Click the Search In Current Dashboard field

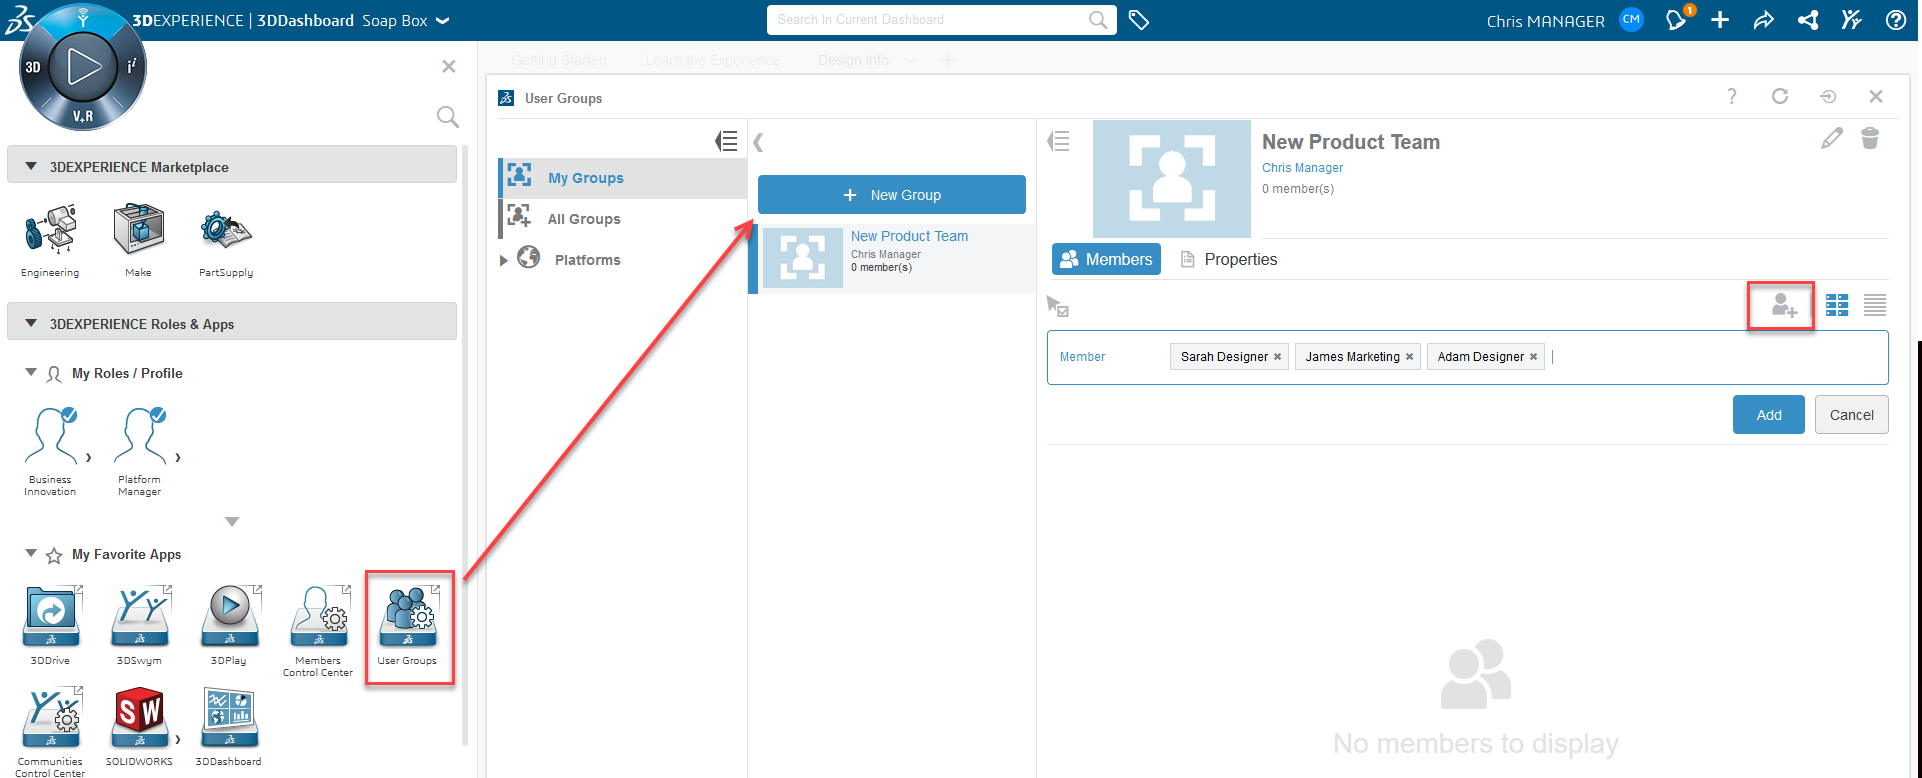[x=930, y=20]
